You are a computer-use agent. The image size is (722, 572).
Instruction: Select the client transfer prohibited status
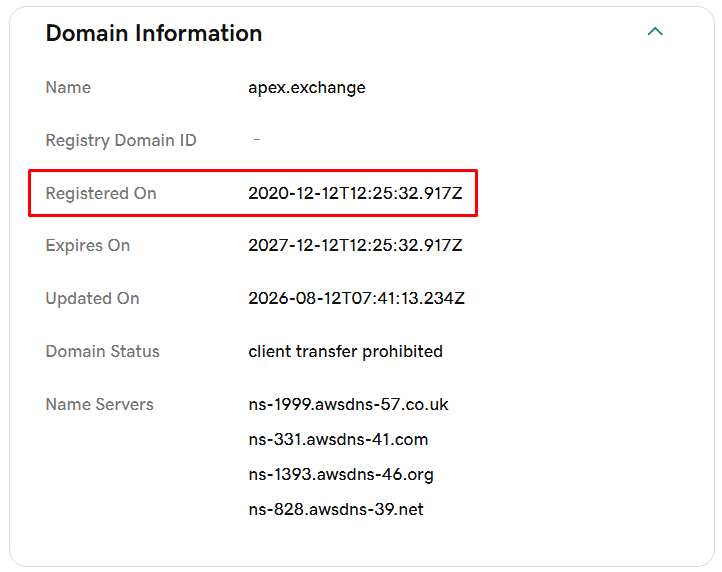[345, 351]
